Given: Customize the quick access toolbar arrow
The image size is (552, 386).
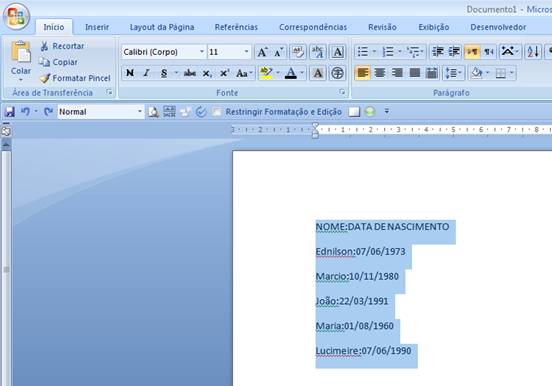Looking at the screenshot, I should coord(387,112).
